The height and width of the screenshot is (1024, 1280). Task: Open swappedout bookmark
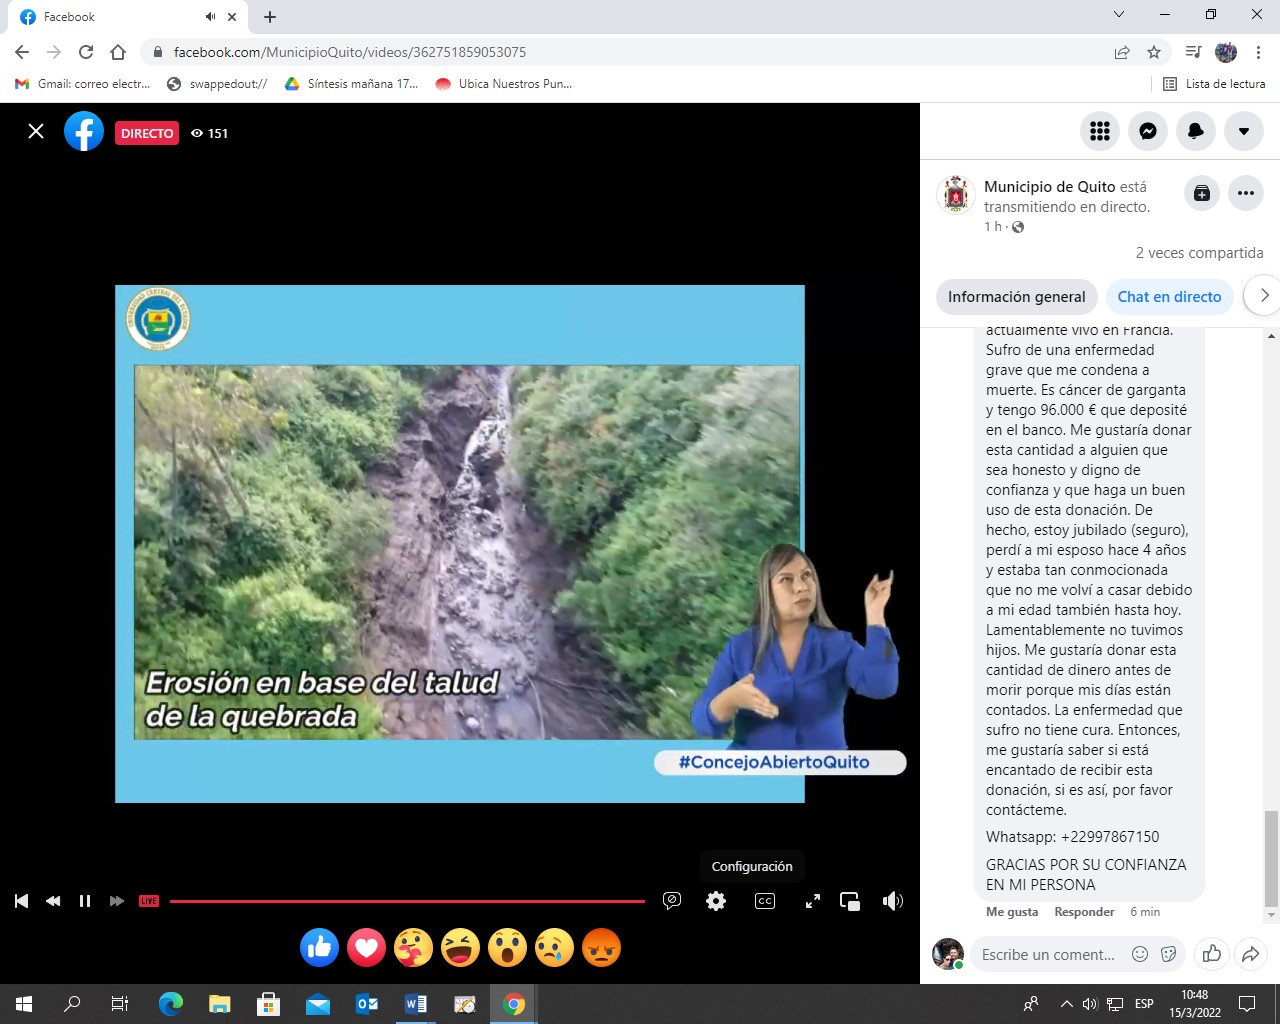[217, 84]
